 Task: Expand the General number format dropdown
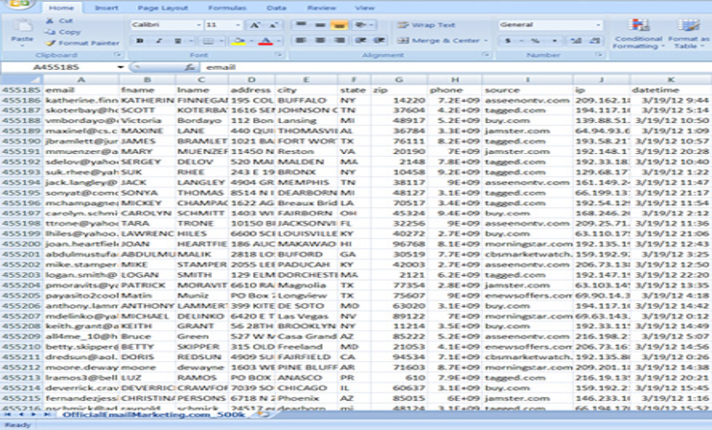(x=599, y=24)
